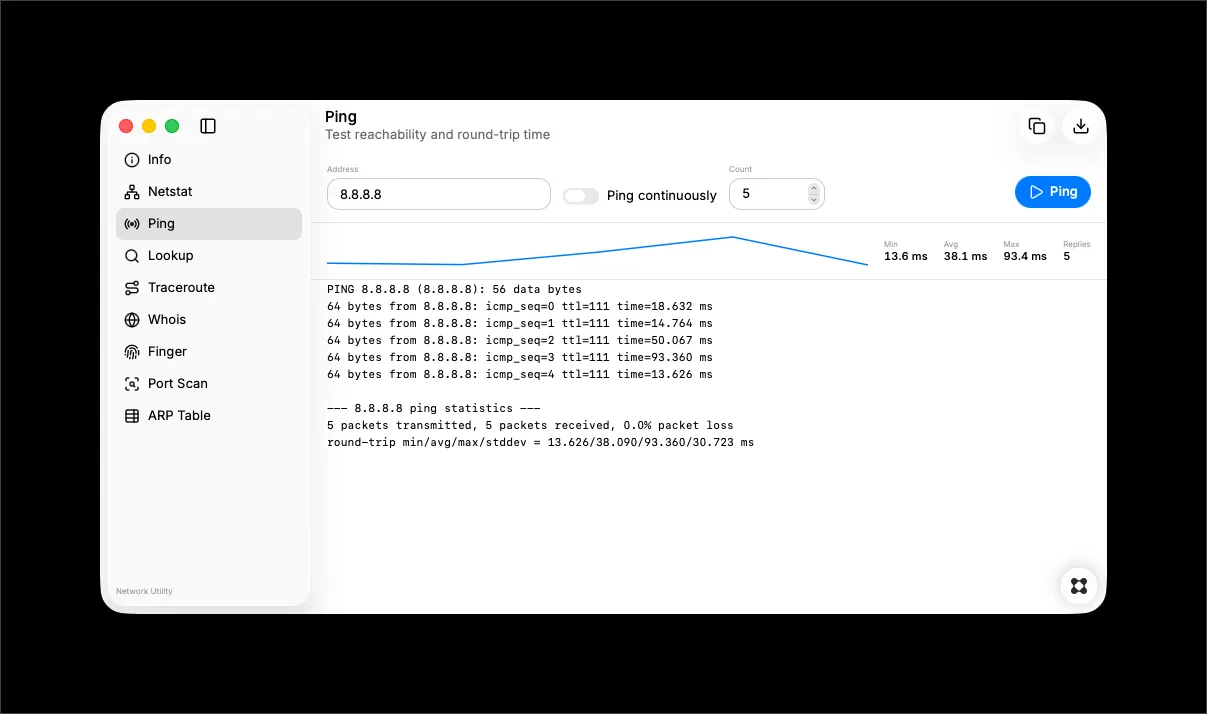Click the icmp_seq=0 output line

520,306
